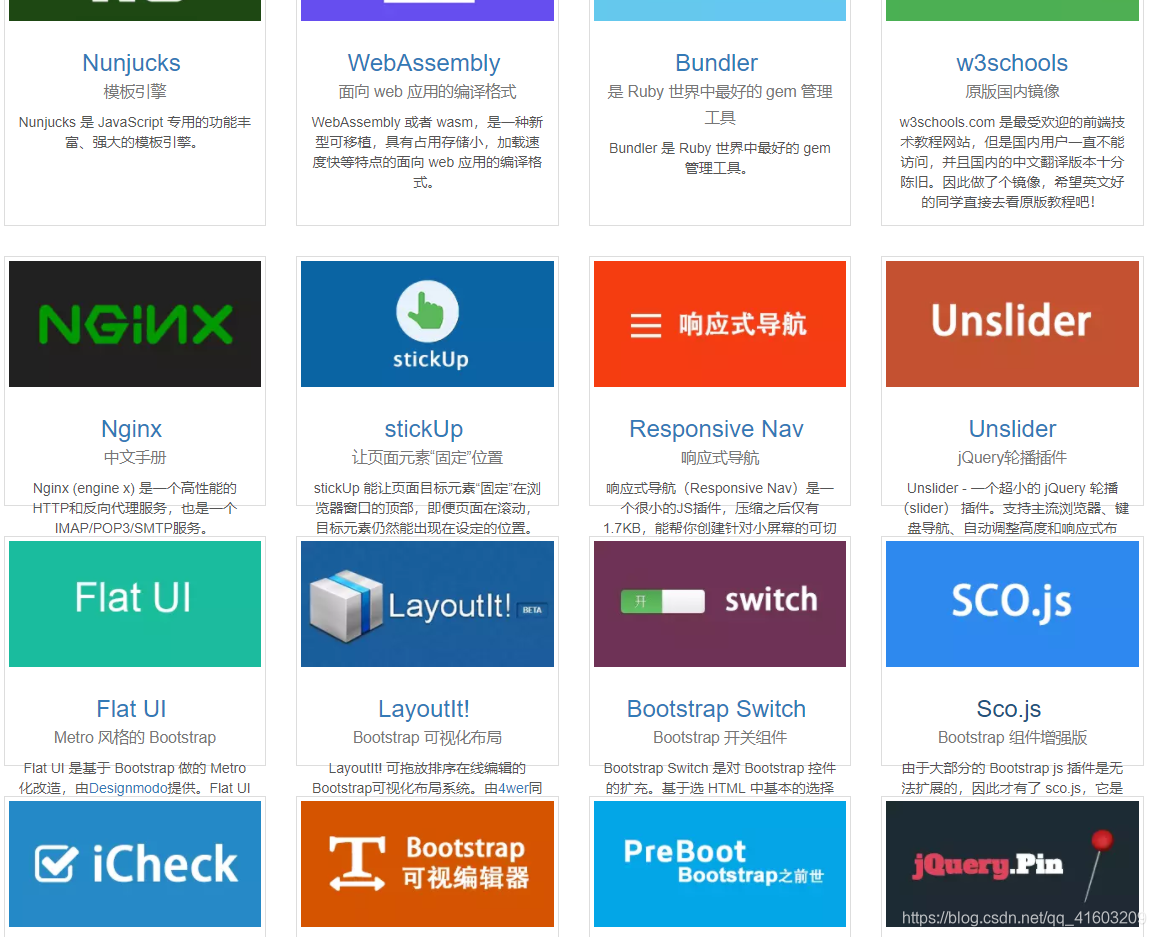
Task: Click the Bundler gem 管理工具 subtitle
Action: point(720,104)
